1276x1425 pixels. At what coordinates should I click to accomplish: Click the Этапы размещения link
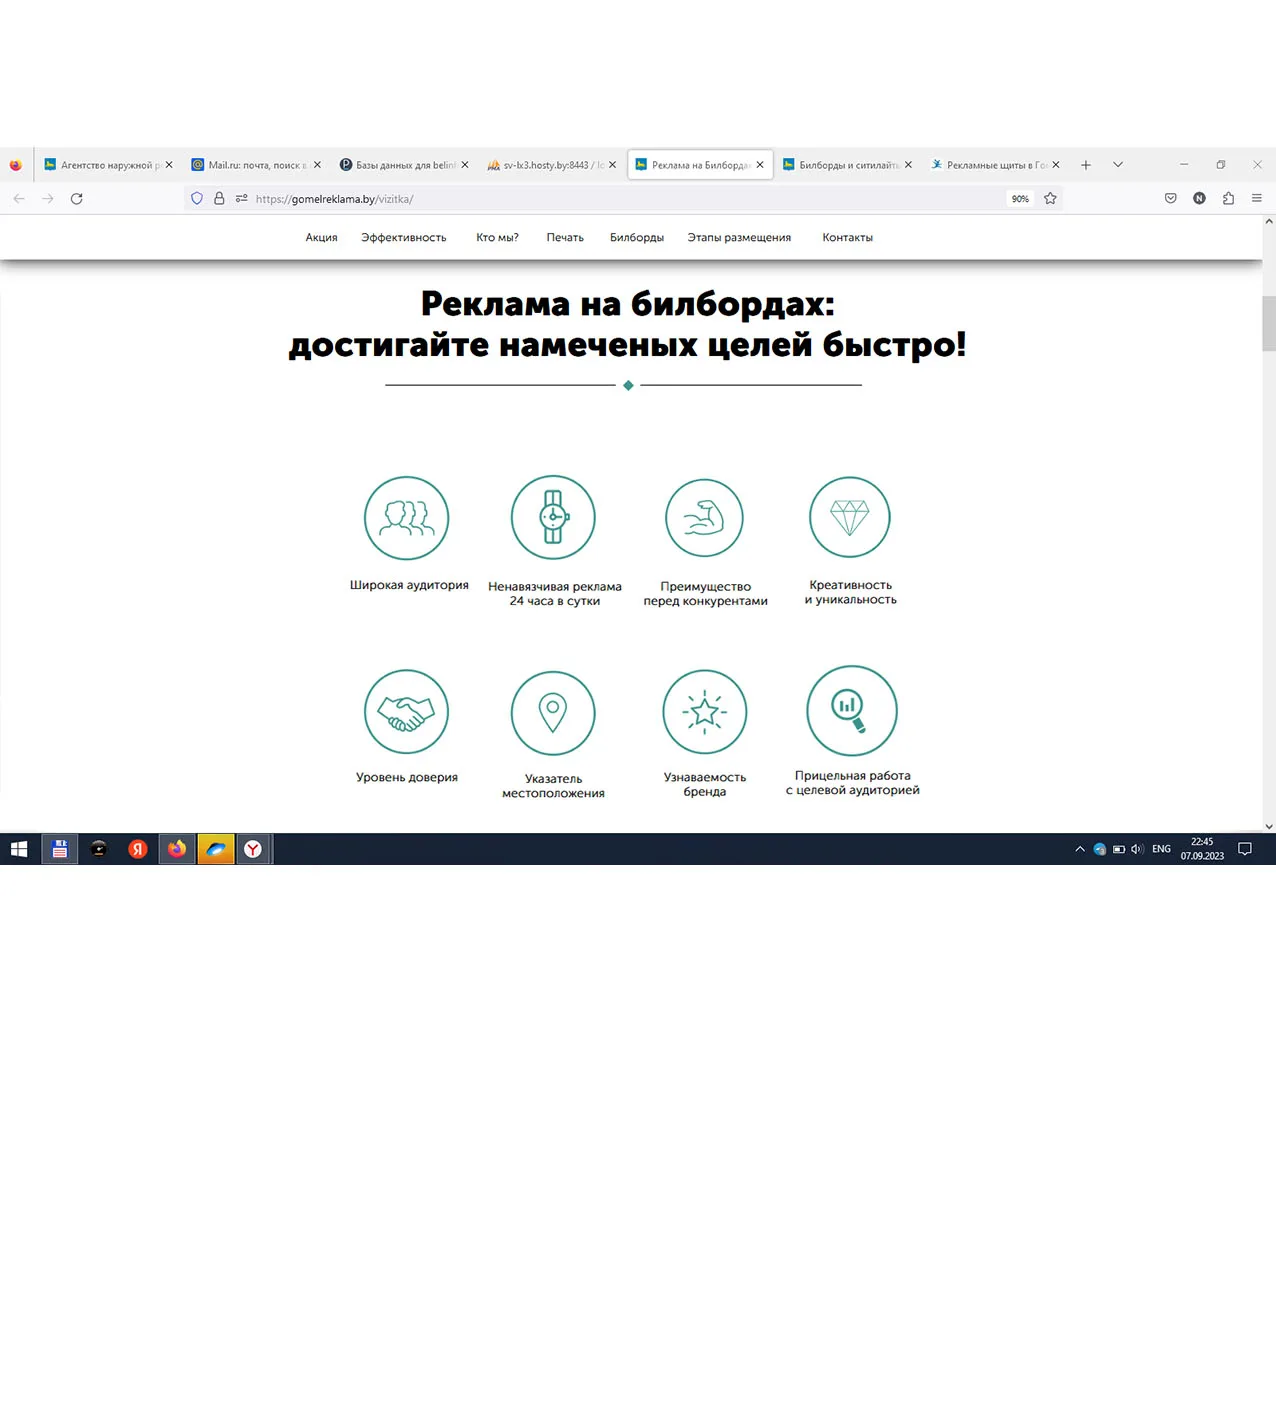pos(739,238)
